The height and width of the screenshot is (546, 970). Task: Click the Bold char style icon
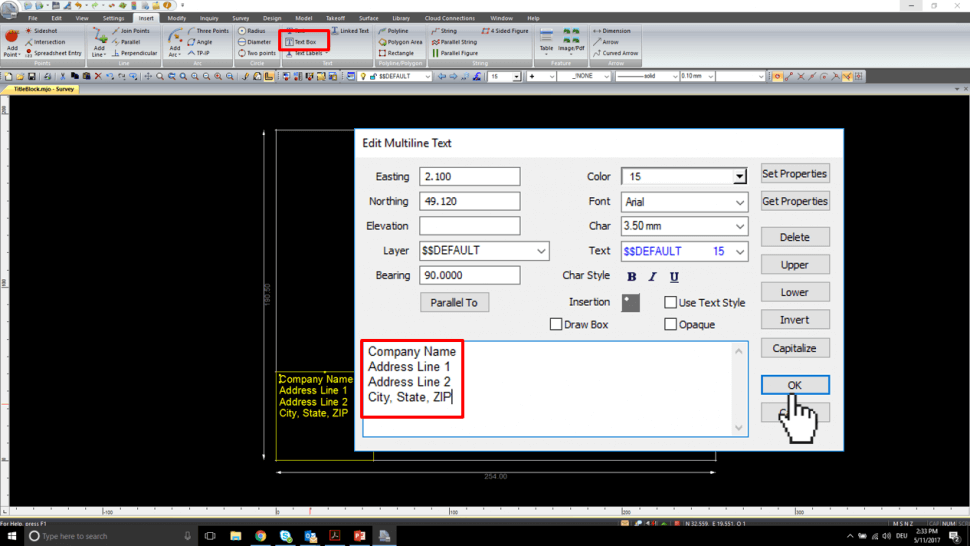pyautogui.click(x=631, y=277)
